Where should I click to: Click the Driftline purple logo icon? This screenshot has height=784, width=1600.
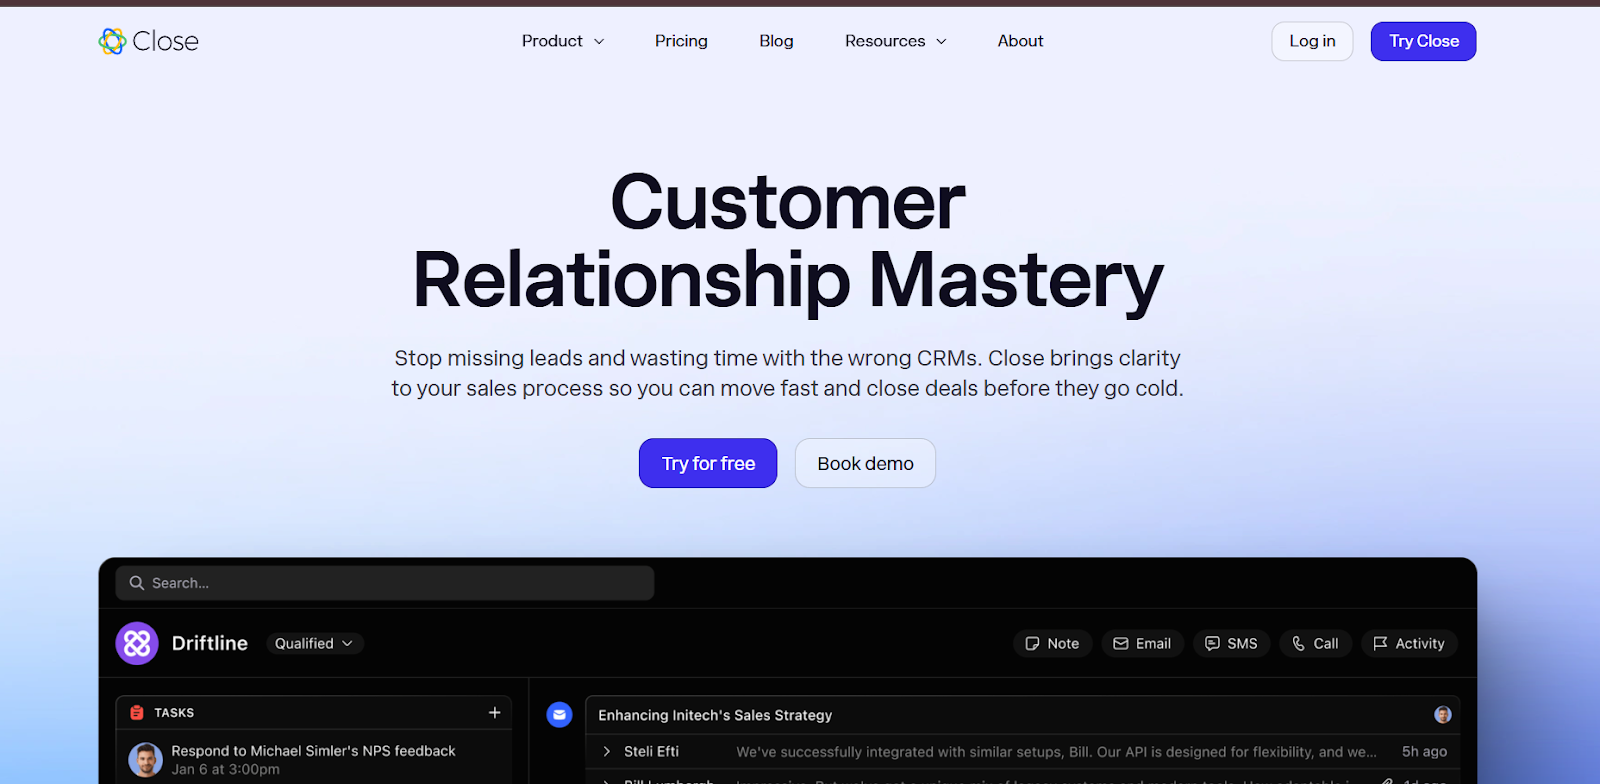tap(137, 643)
